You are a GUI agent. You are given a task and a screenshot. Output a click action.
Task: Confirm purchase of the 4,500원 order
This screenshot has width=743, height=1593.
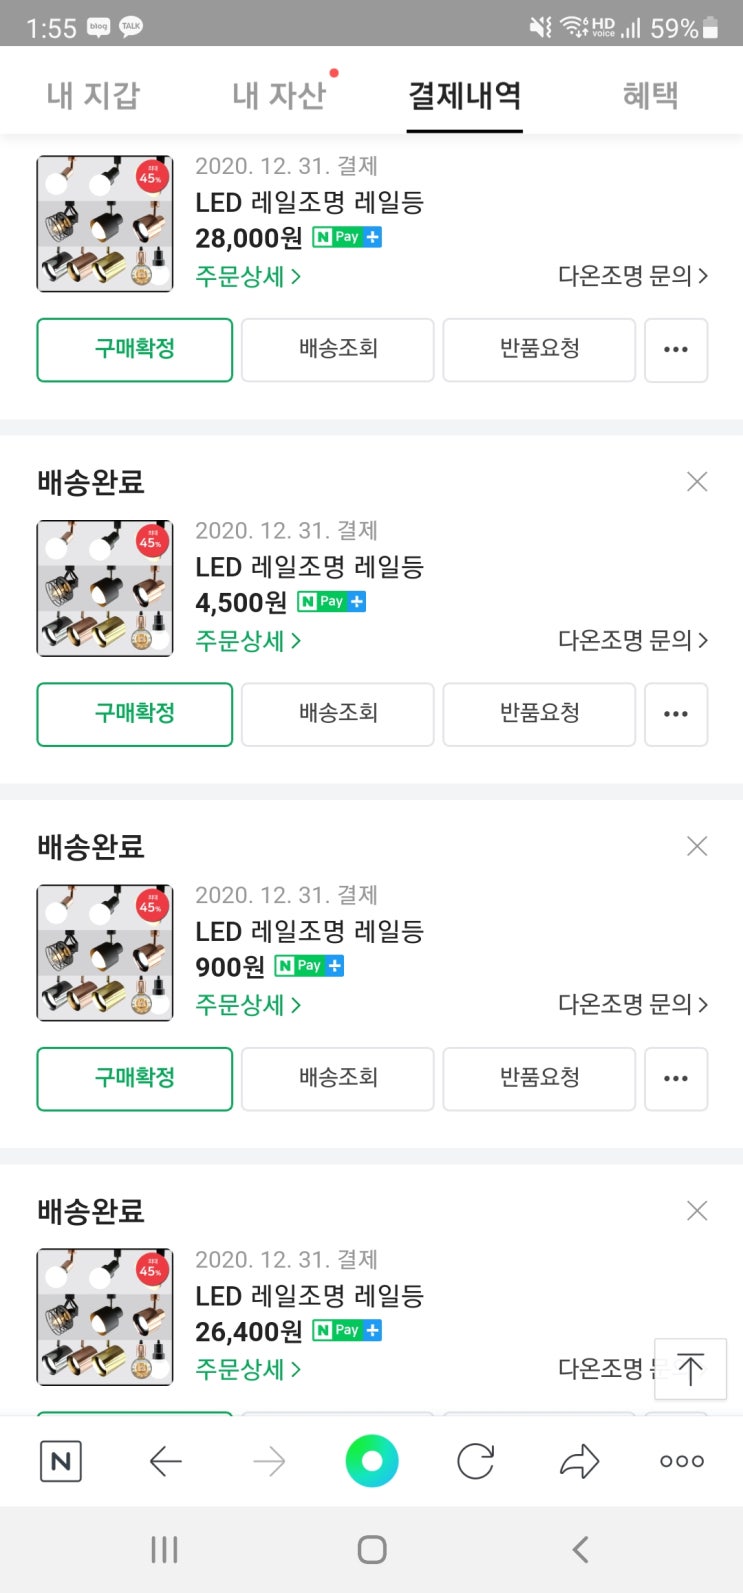[135, 714]
